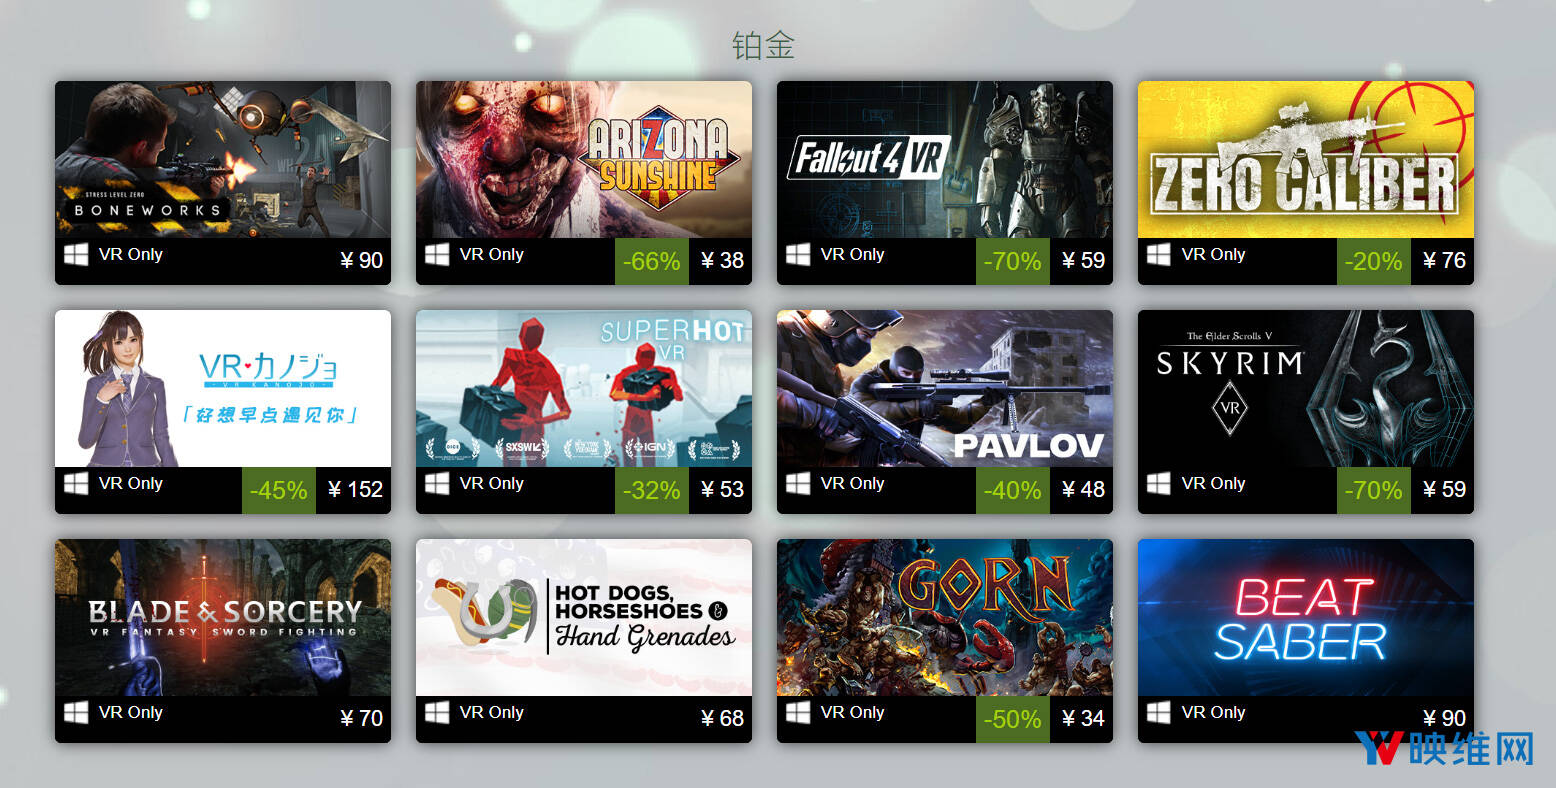
Task: Click the Windows icon under Boneworks
Action: click(76, 255)
